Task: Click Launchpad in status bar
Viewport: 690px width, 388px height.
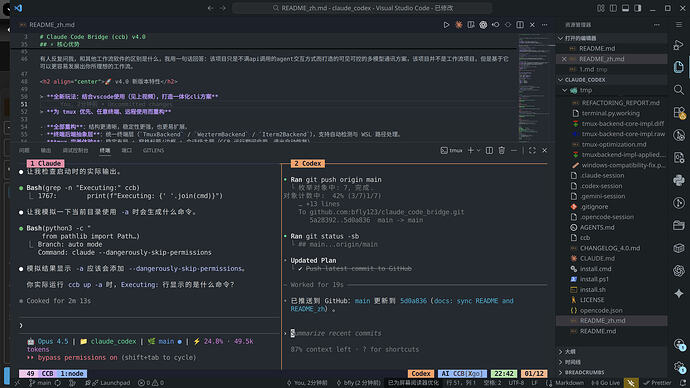Action: pos(111,383)
